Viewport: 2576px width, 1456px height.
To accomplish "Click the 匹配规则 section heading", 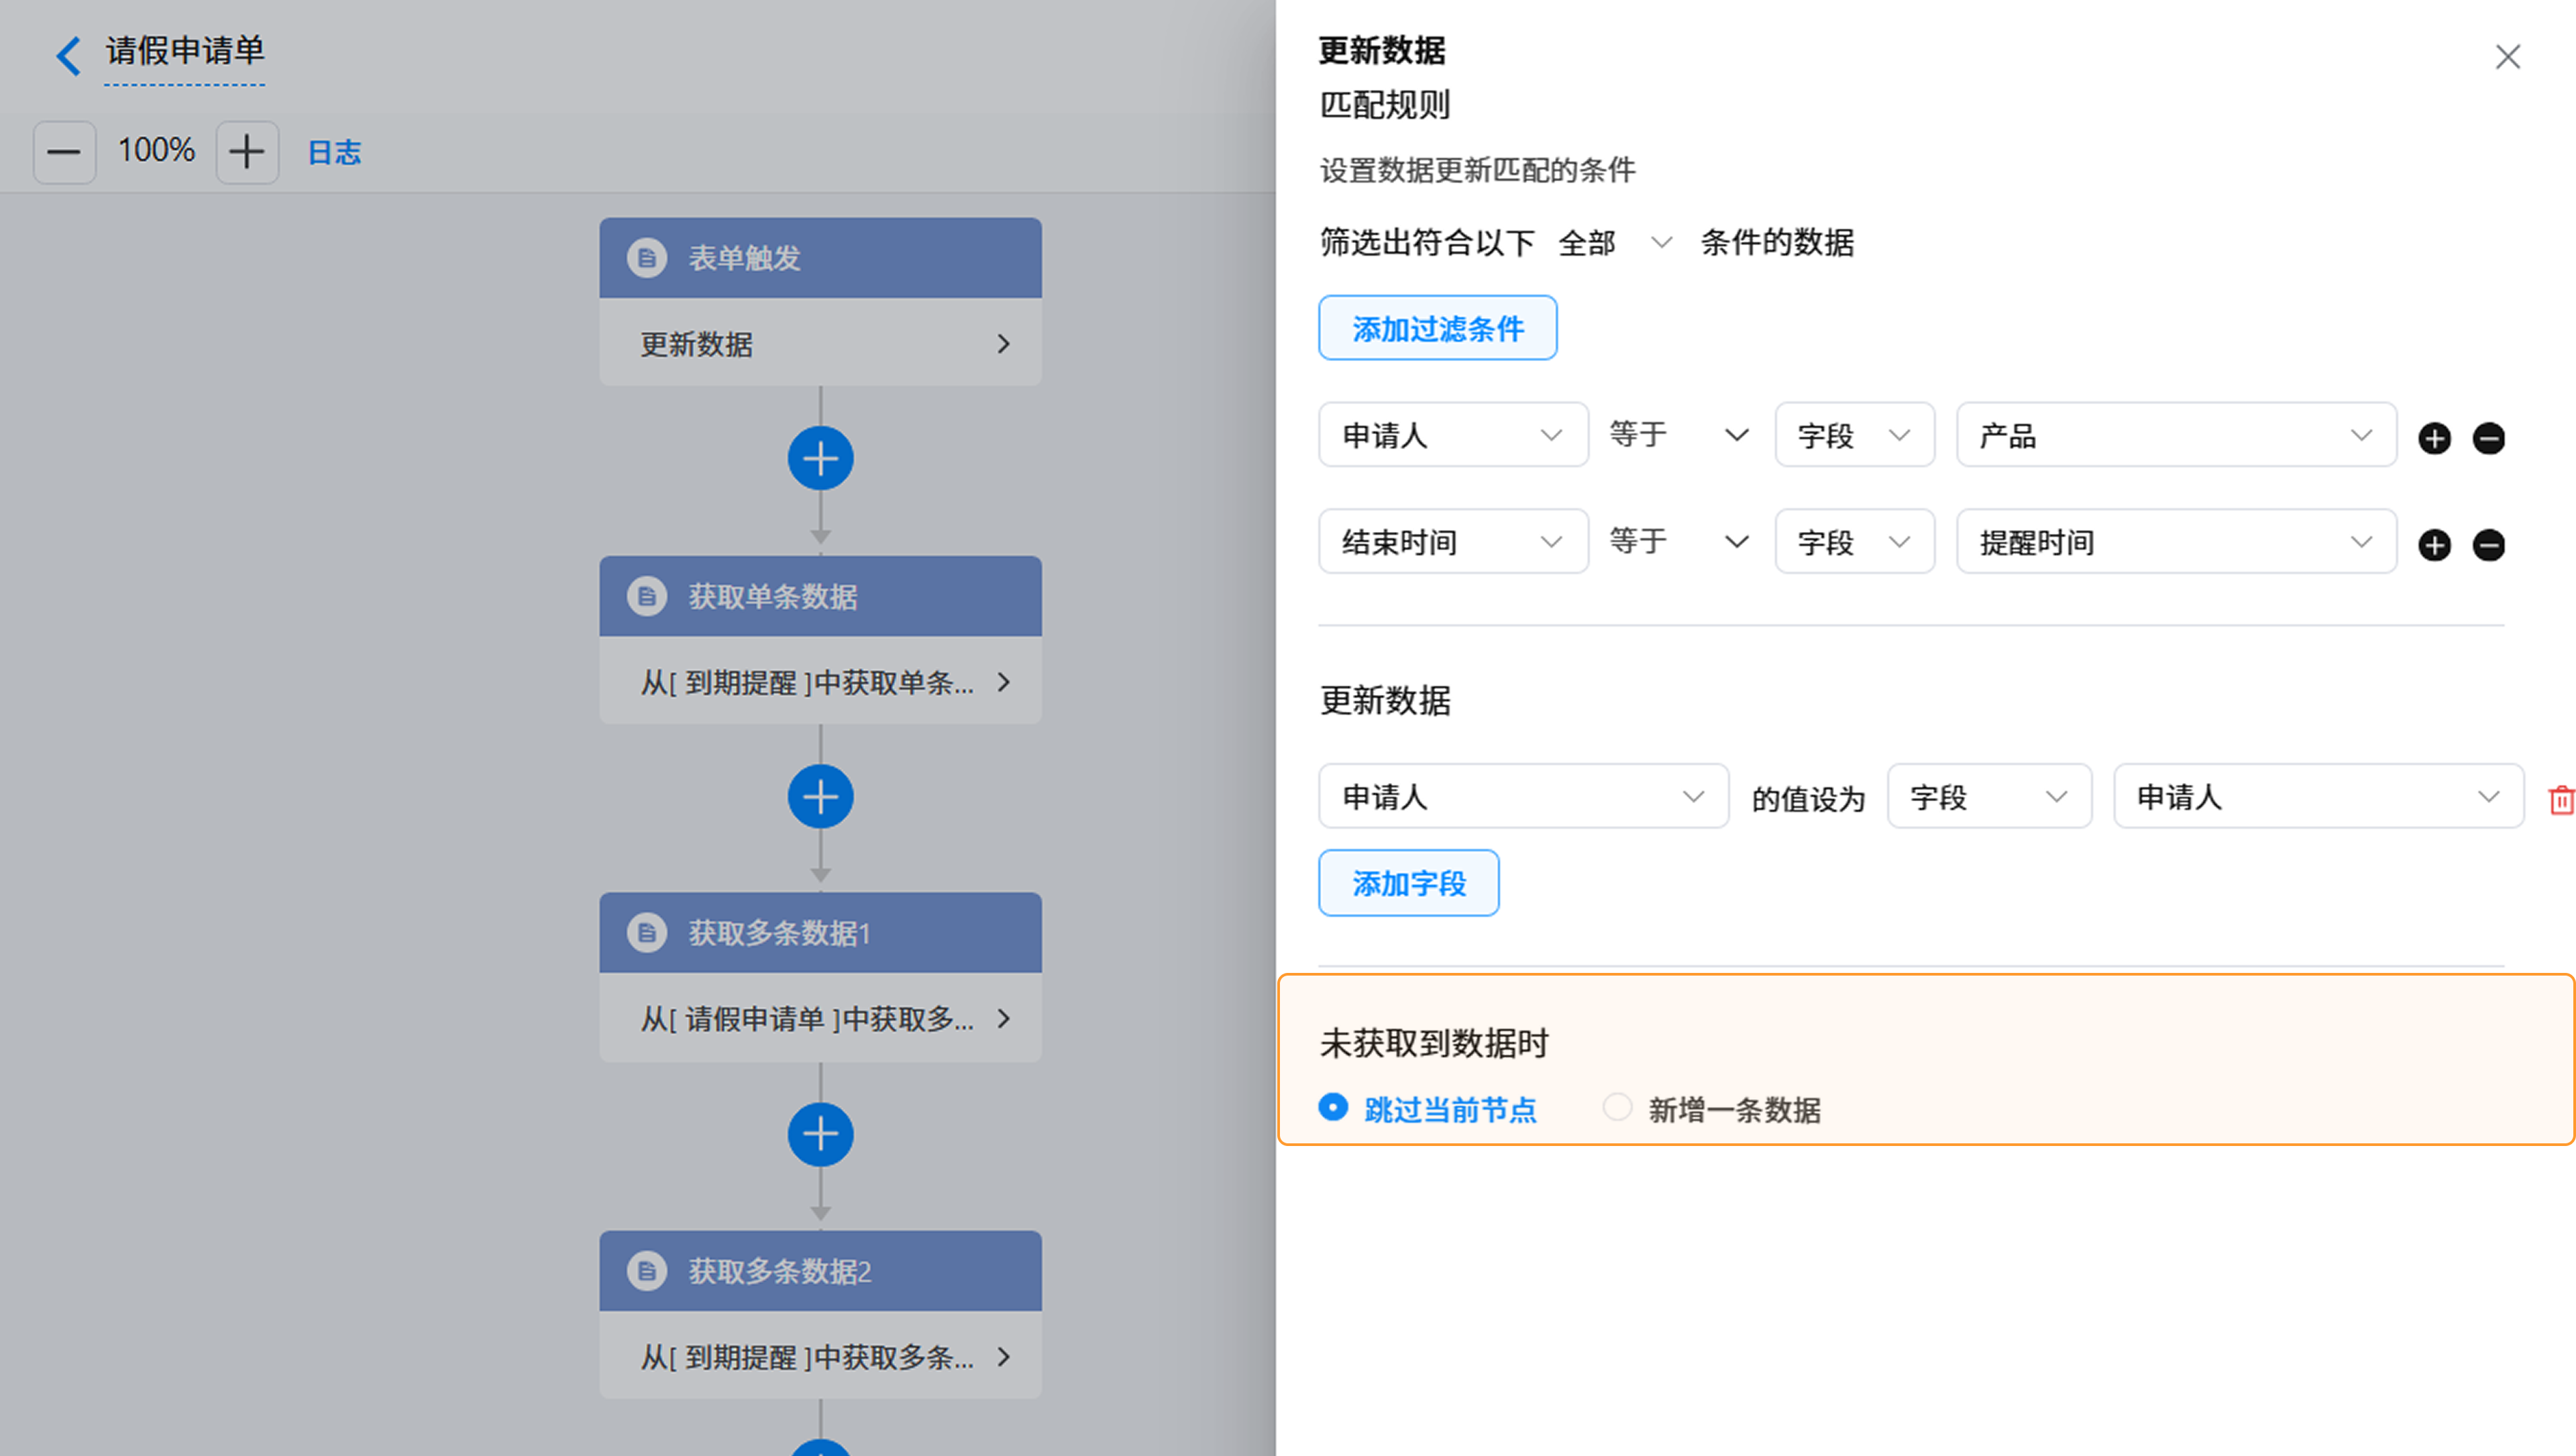I will 1384,104.
